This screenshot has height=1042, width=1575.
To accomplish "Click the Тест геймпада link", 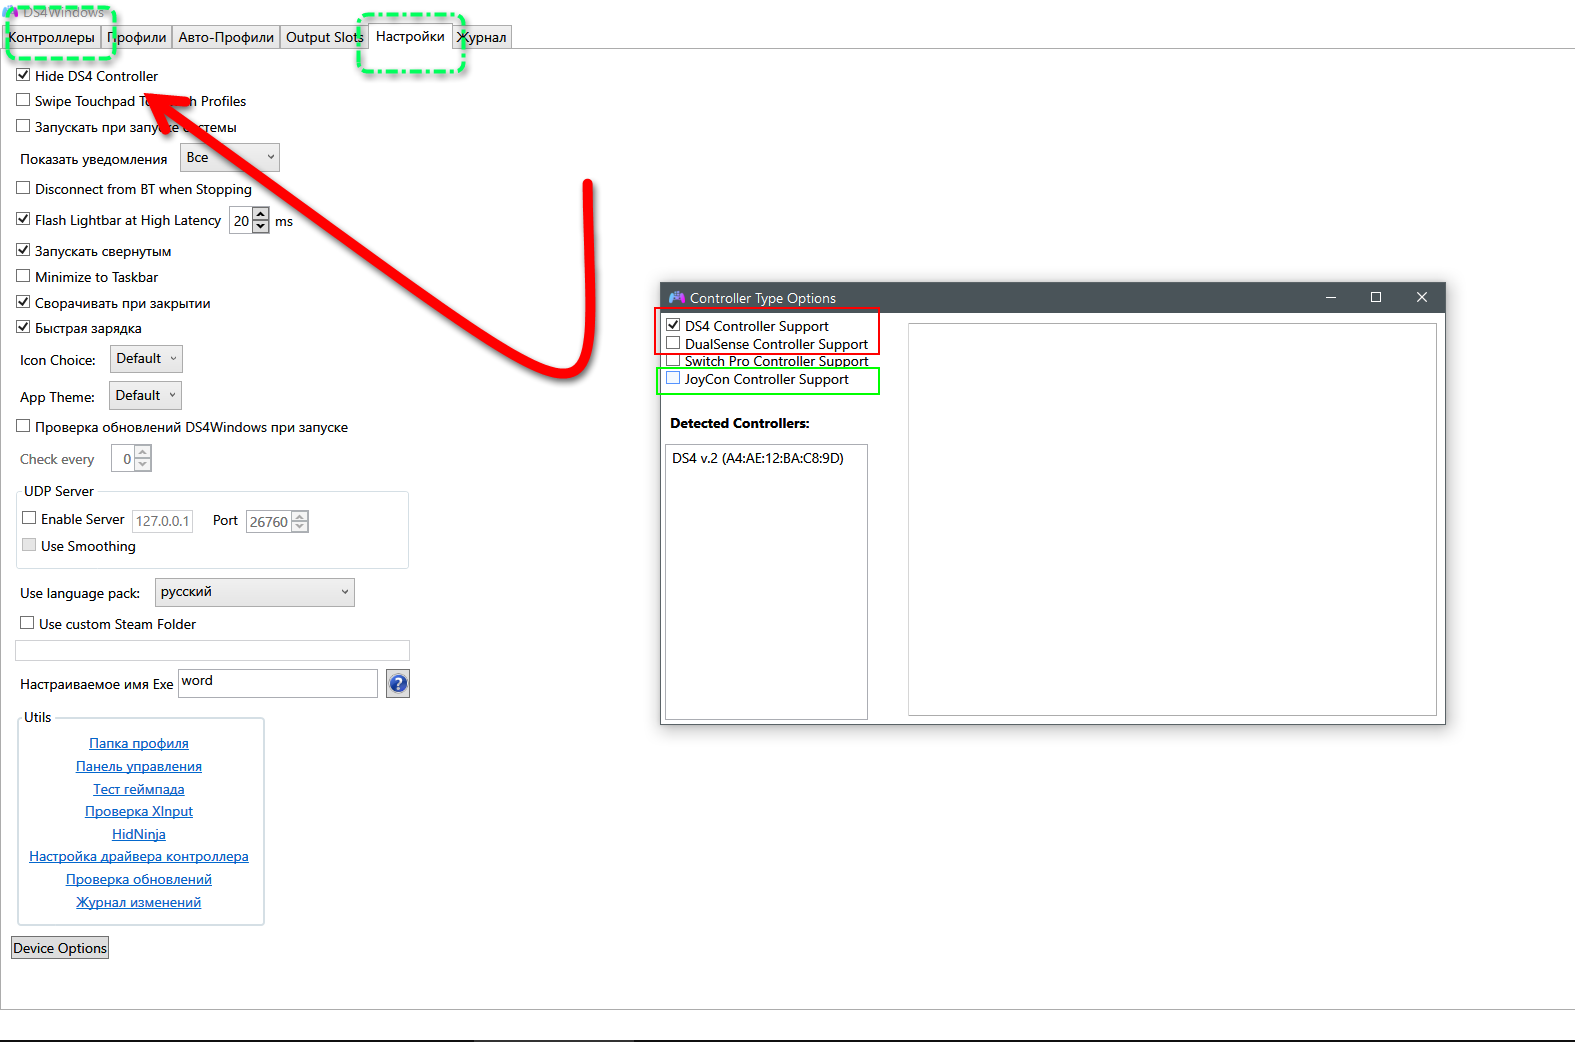I will (139, 789).
